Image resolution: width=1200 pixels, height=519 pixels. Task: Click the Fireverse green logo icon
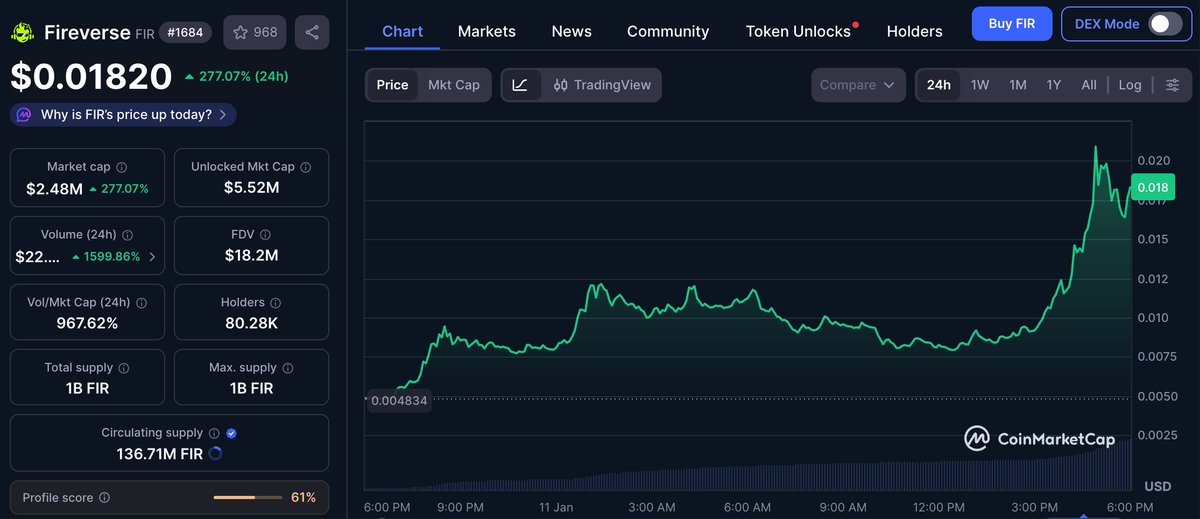23,33
